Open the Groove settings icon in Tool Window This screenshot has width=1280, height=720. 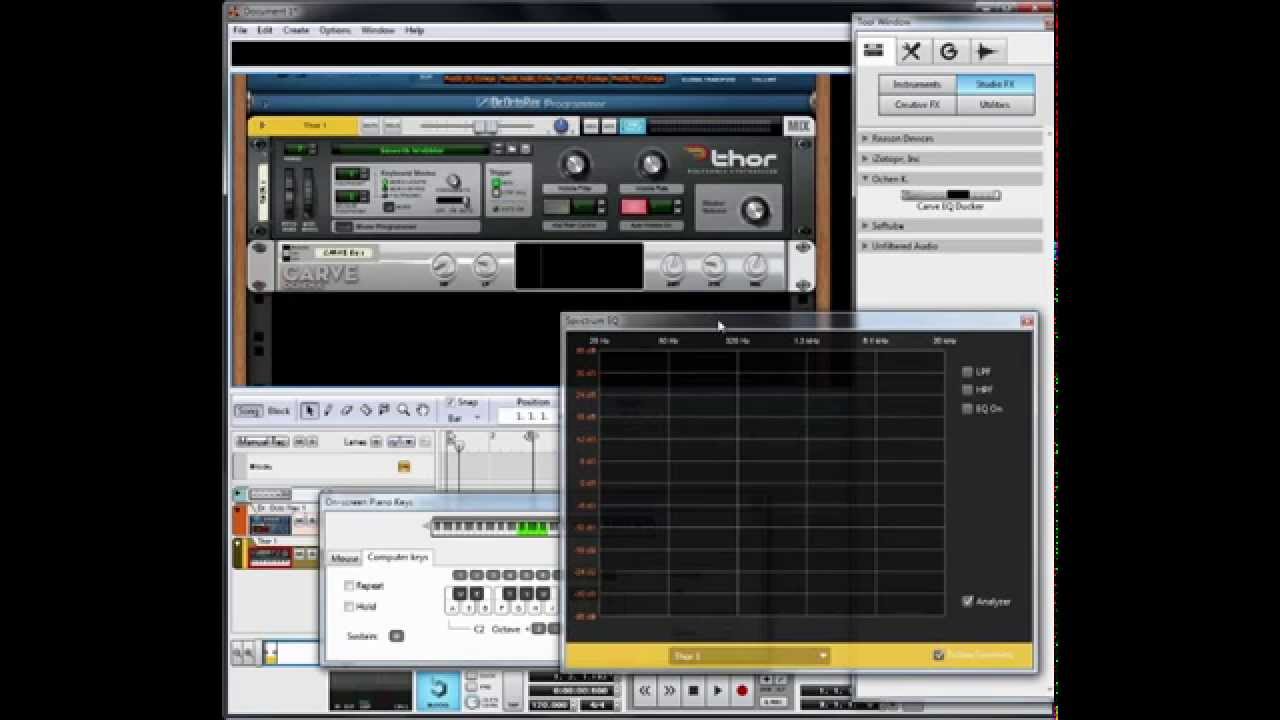click(x=949, y=51)
